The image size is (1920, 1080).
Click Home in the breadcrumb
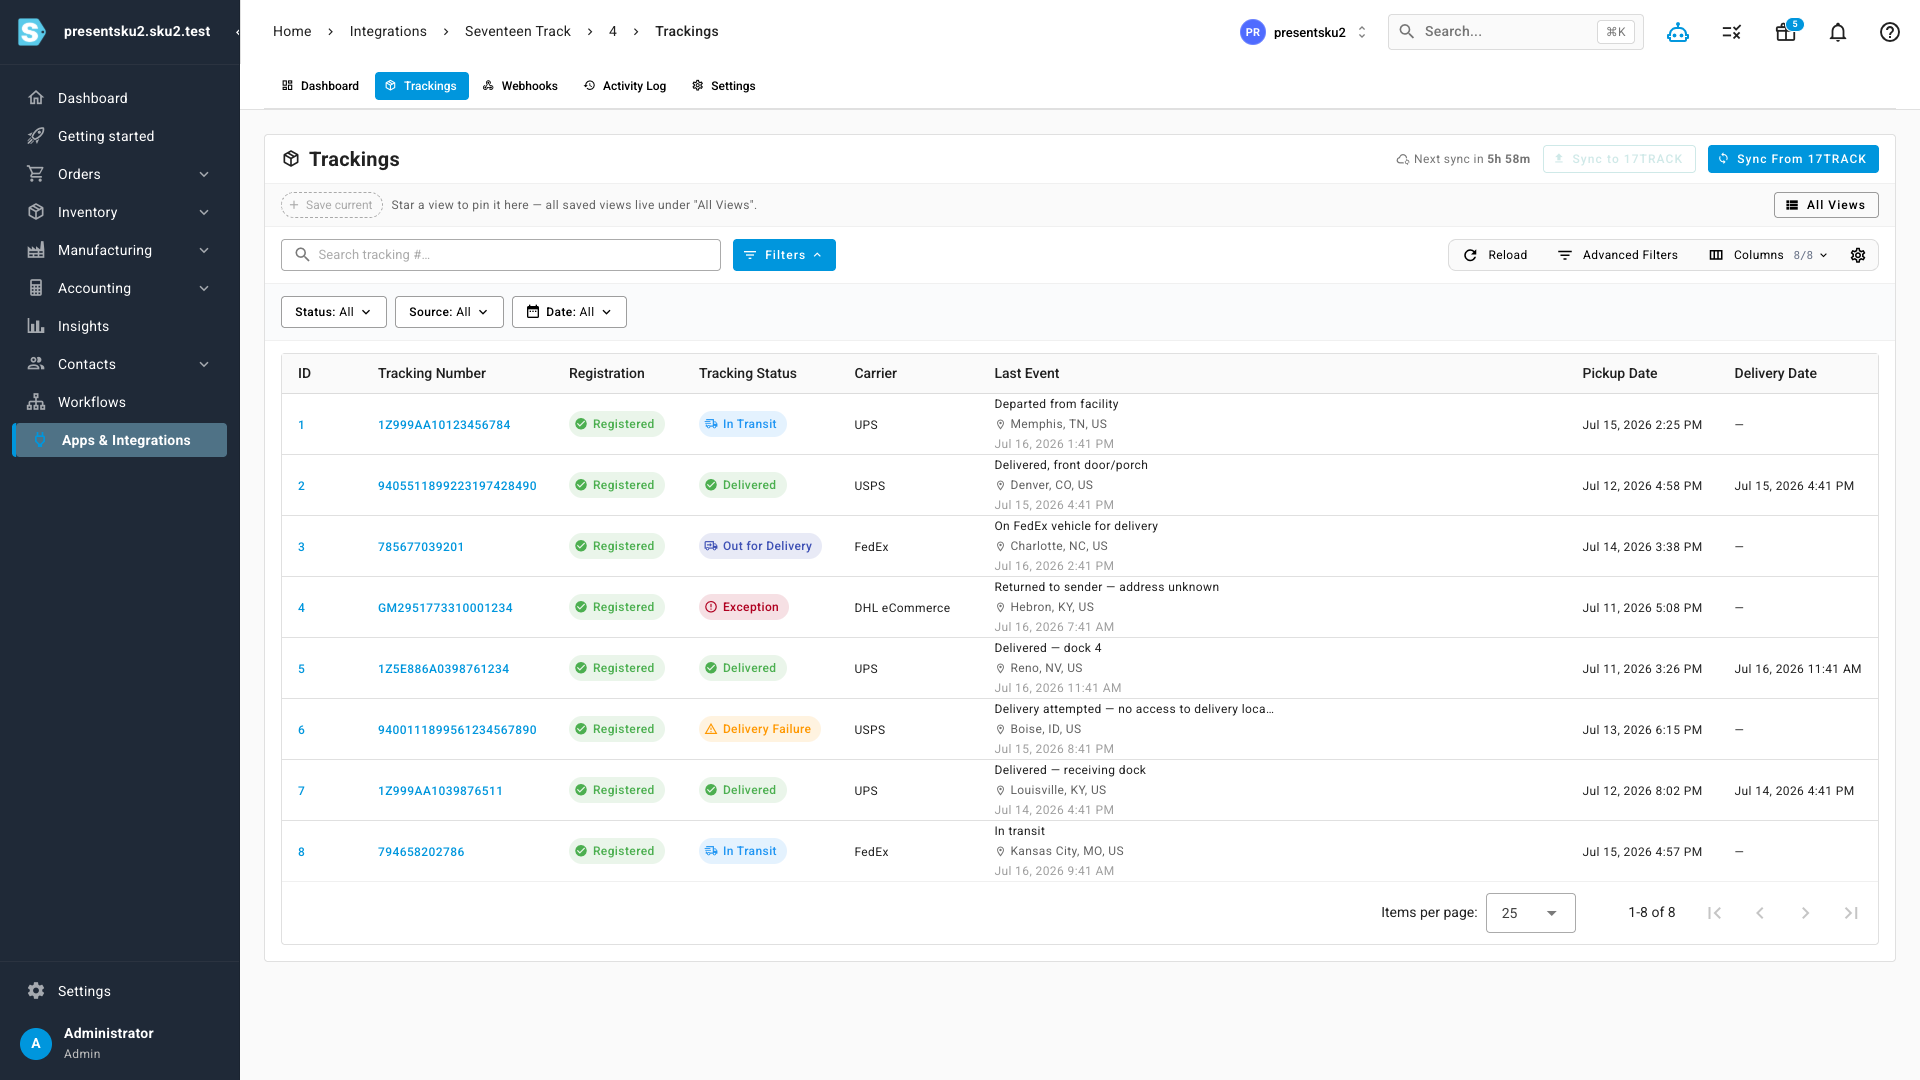(292, 32)
